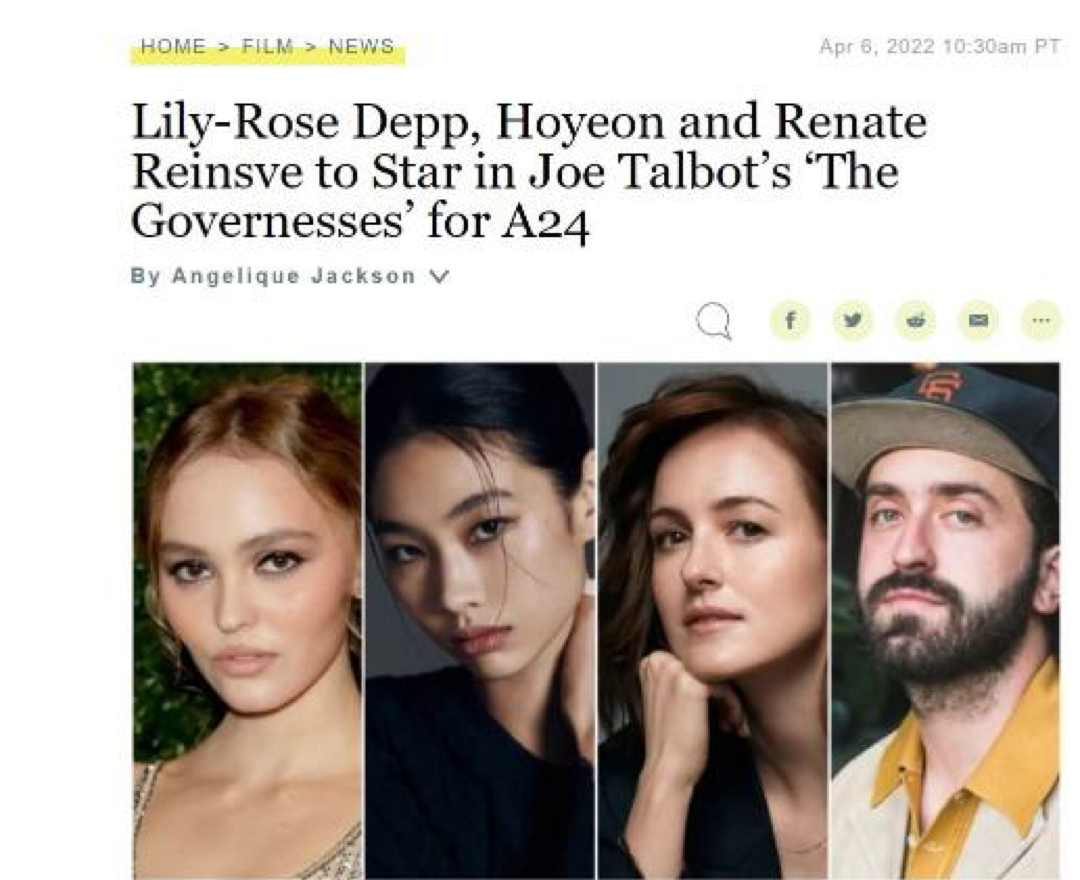Click the Apr 6, 2022 timestamp
The height and width of the screenshot is (880, 1080).
[939, 47]
